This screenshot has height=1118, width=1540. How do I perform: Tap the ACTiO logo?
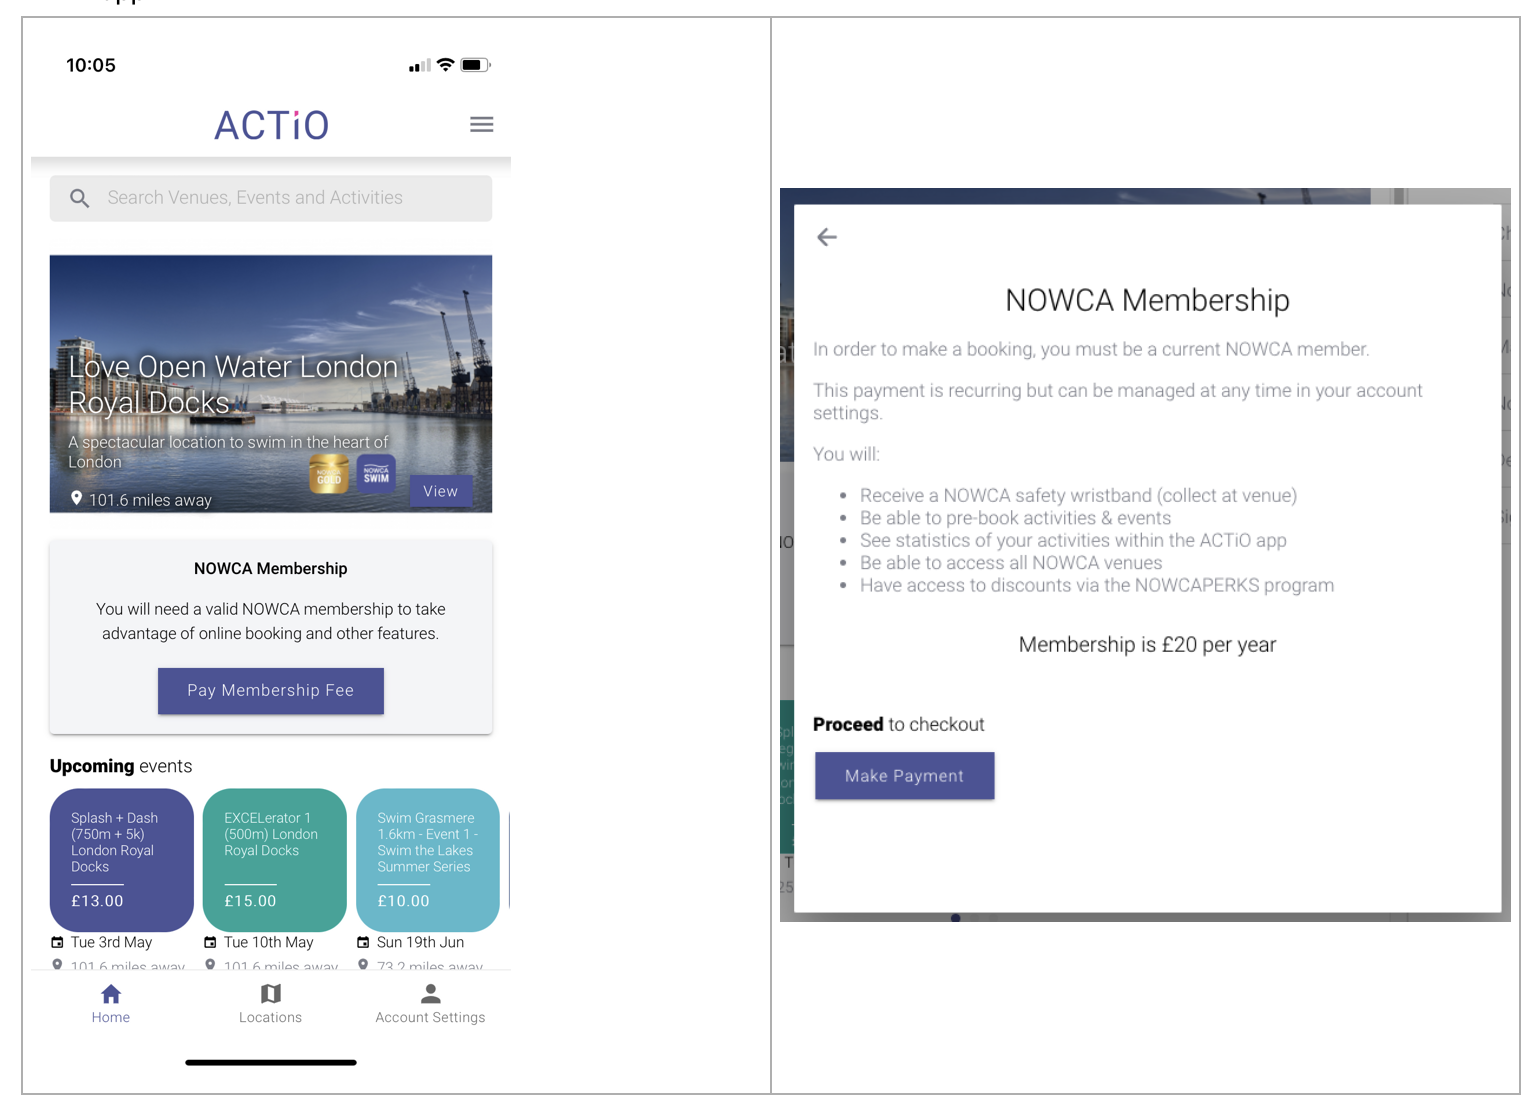[271, 125]
